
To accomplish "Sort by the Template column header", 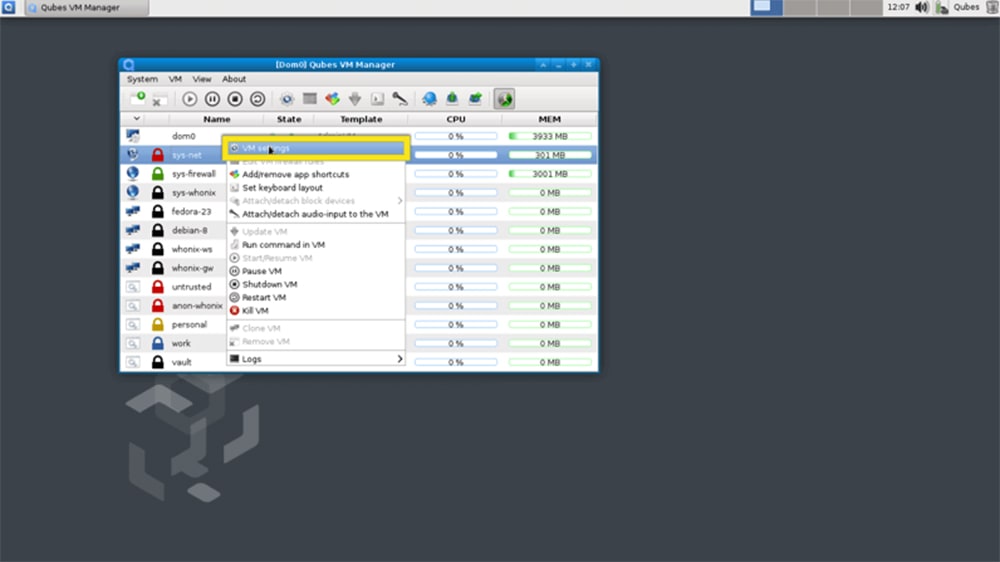I will pyautogui.click(x=361, y=119).
